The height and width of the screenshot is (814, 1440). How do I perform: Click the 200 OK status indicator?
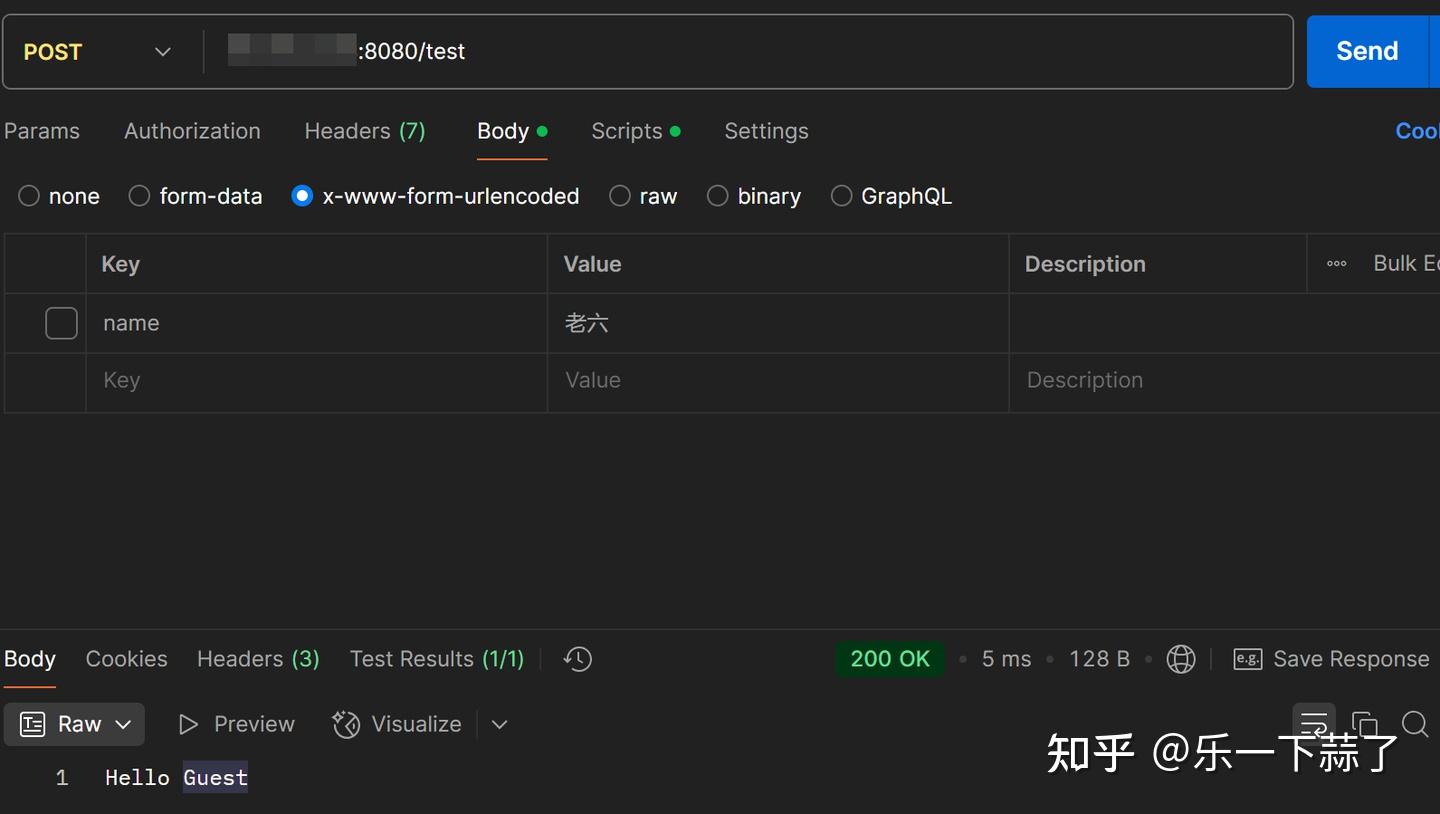pyautogui.click(x=889, y=659)
